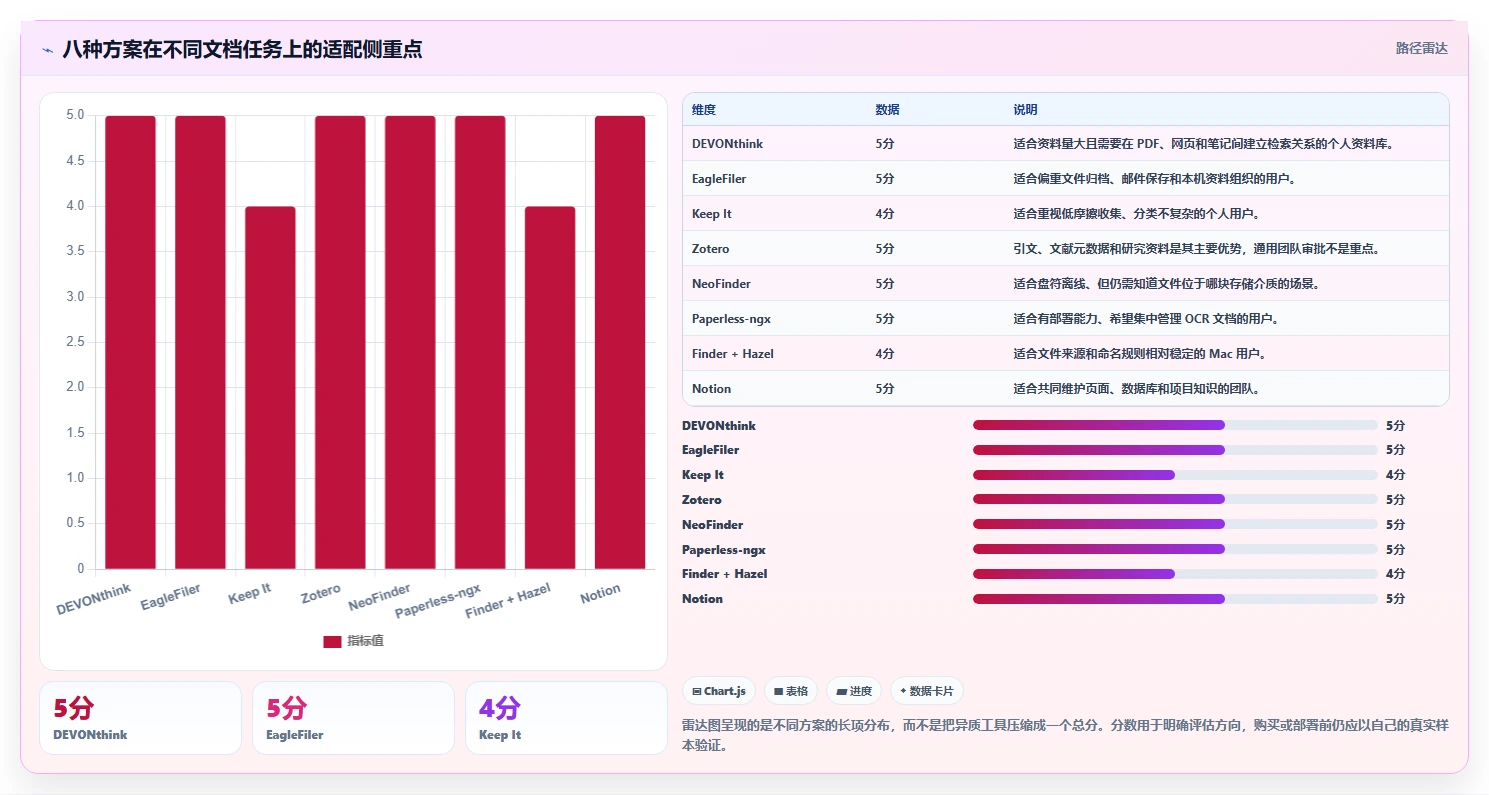Click the Paperless-ngx x-axis label
Viewport: 1489px width, 795px height.
pyautogui.click(x=438, y=601)
